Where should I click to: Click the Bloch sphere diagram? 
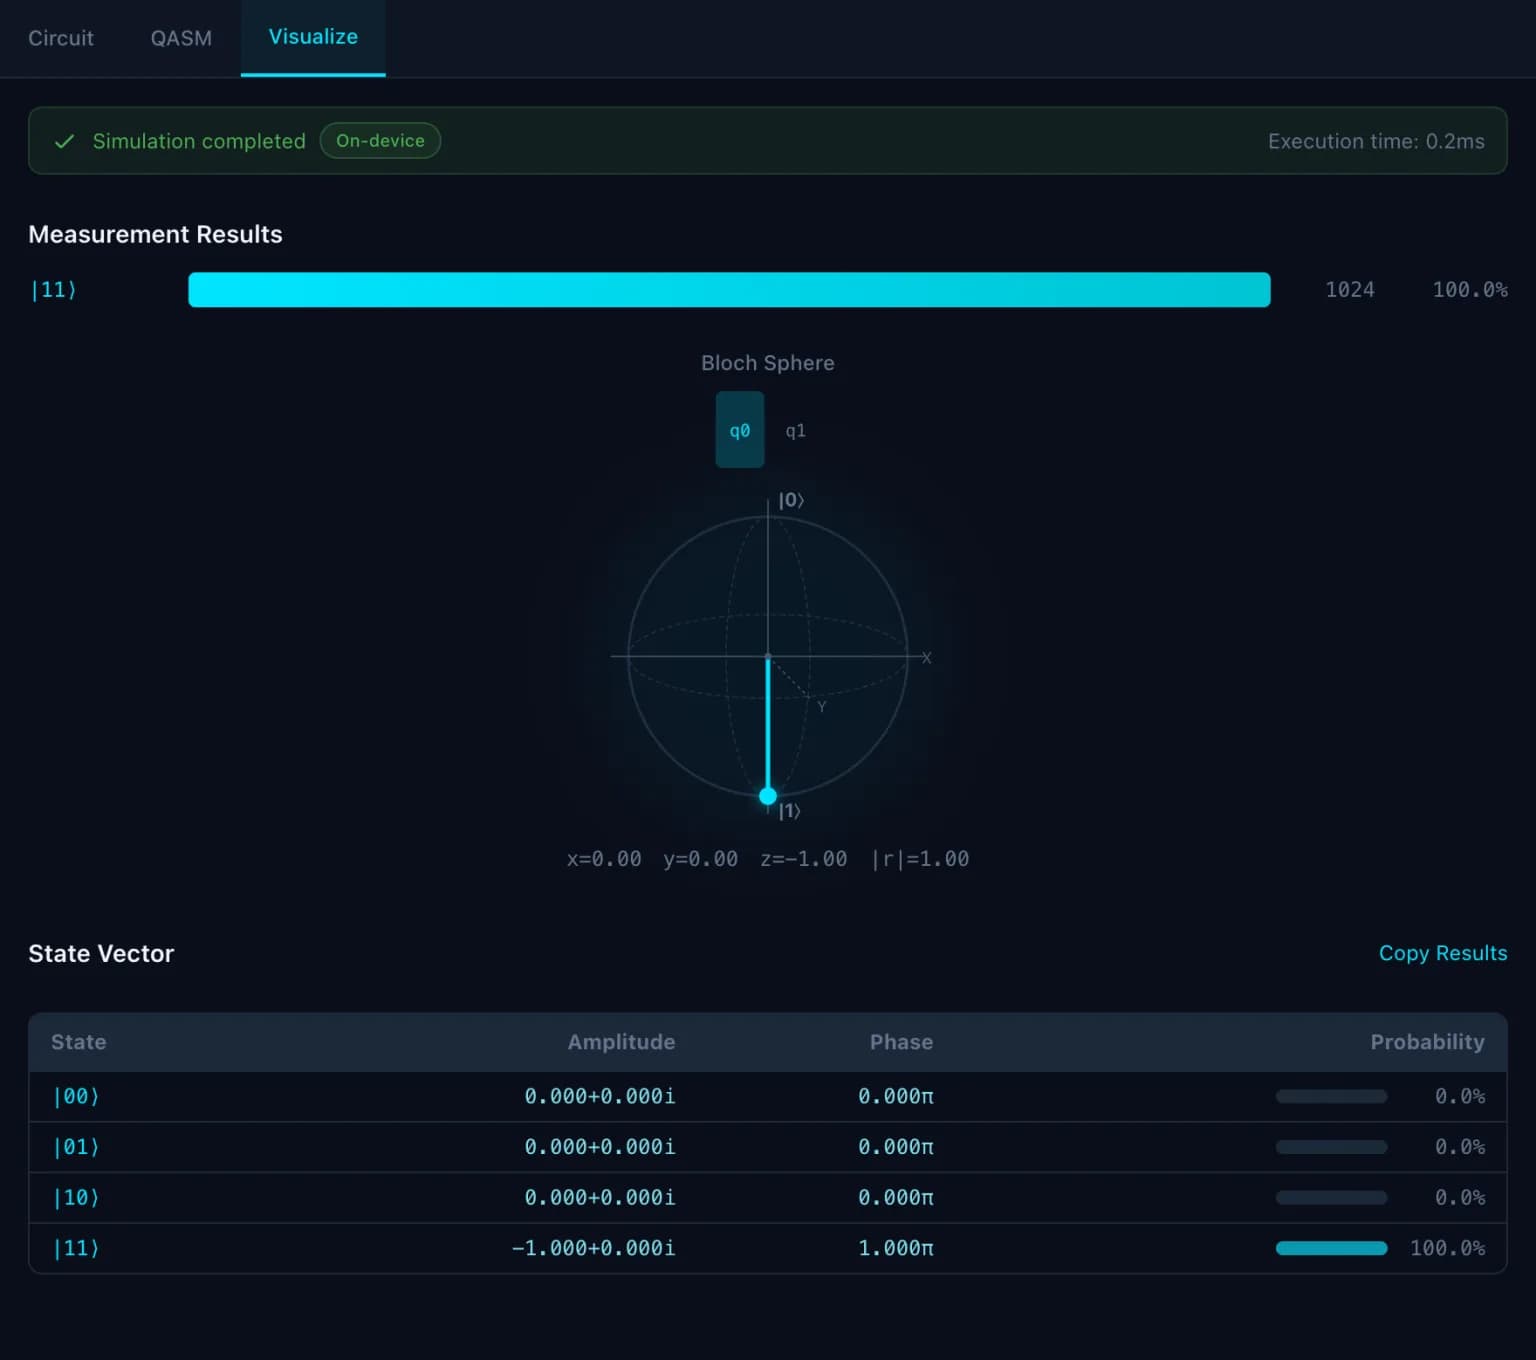coord(768,657)
